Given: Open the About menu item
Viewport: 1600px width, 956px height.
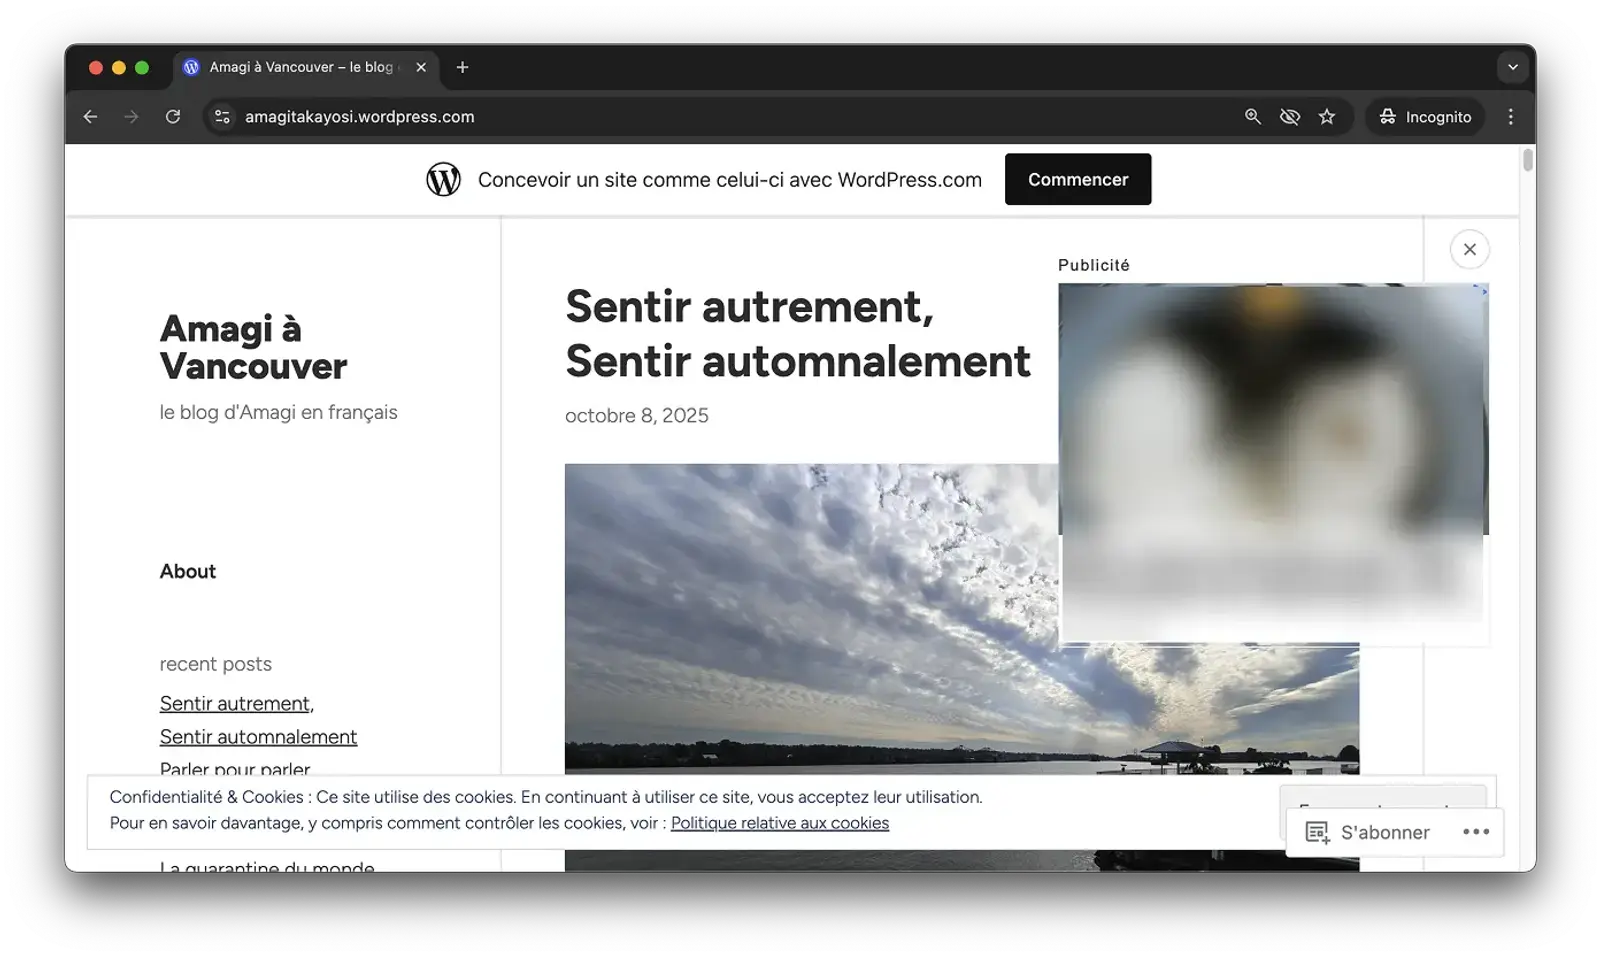Looking at the screenshot, I should click(188, 571).
